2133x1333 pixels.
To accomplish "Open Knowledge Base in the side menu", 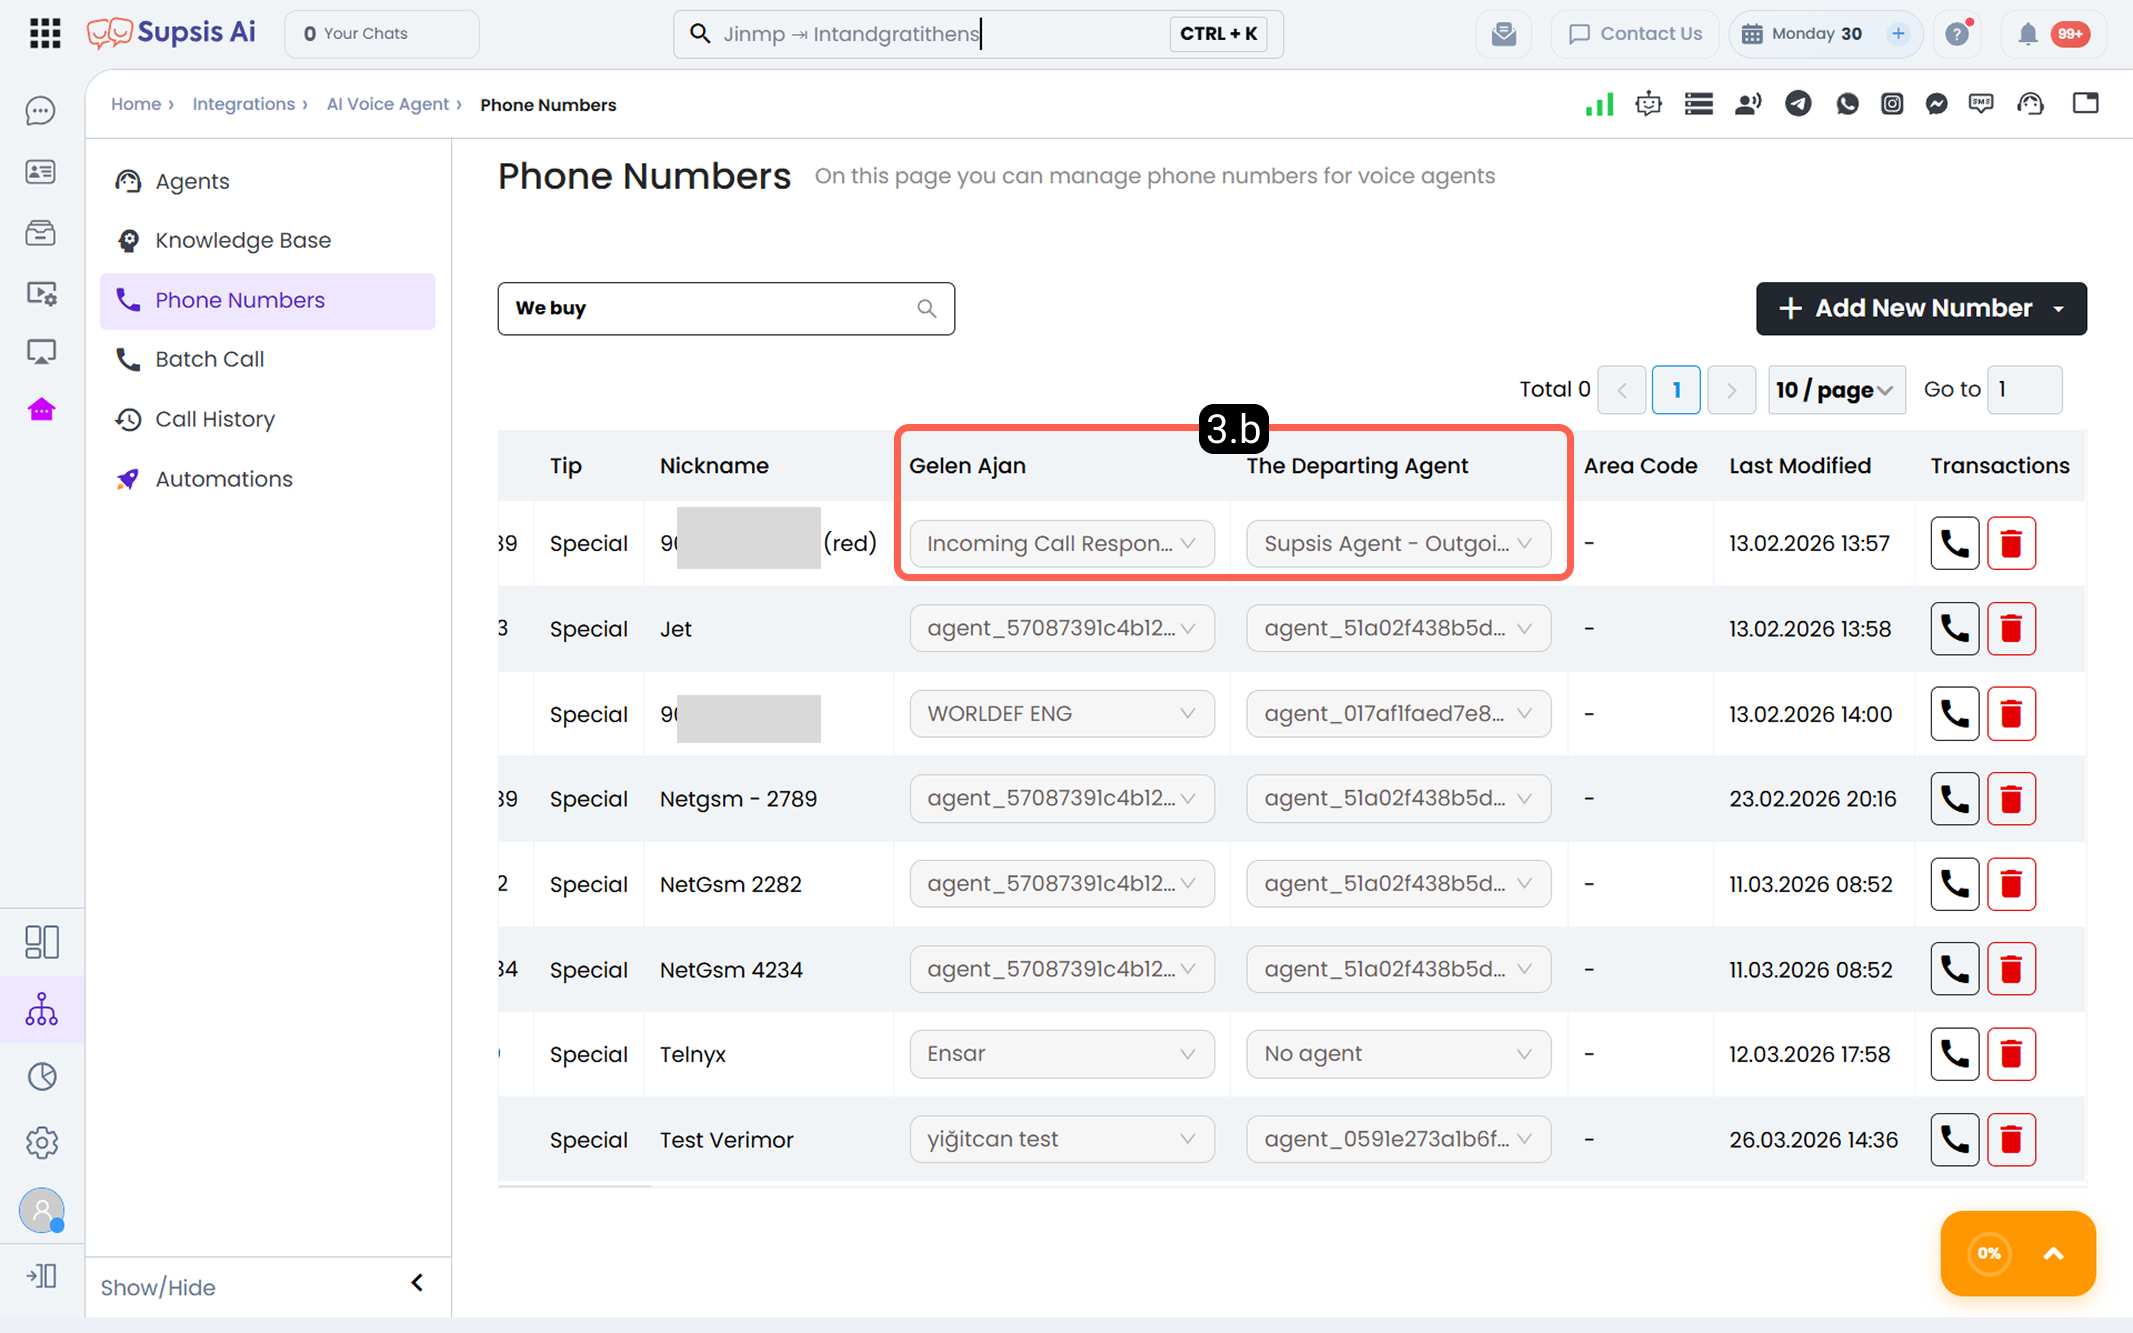I will (x=268, y=240).
